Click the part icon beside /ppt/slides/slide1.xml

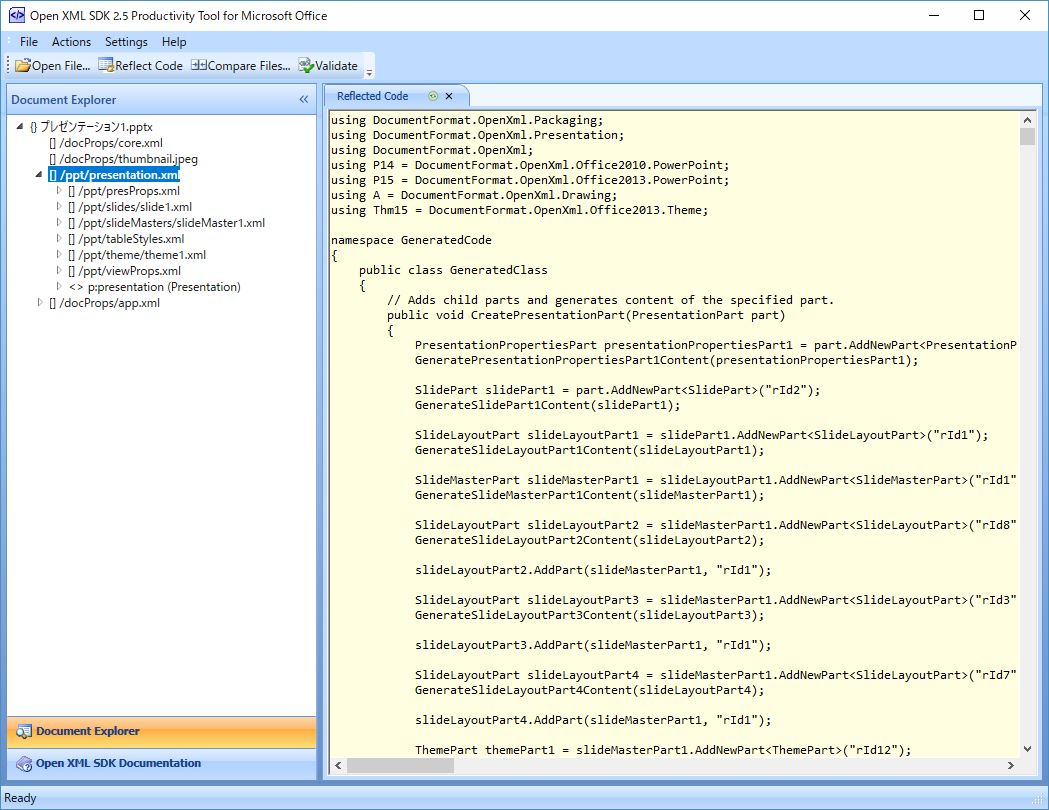coord(72,207)
